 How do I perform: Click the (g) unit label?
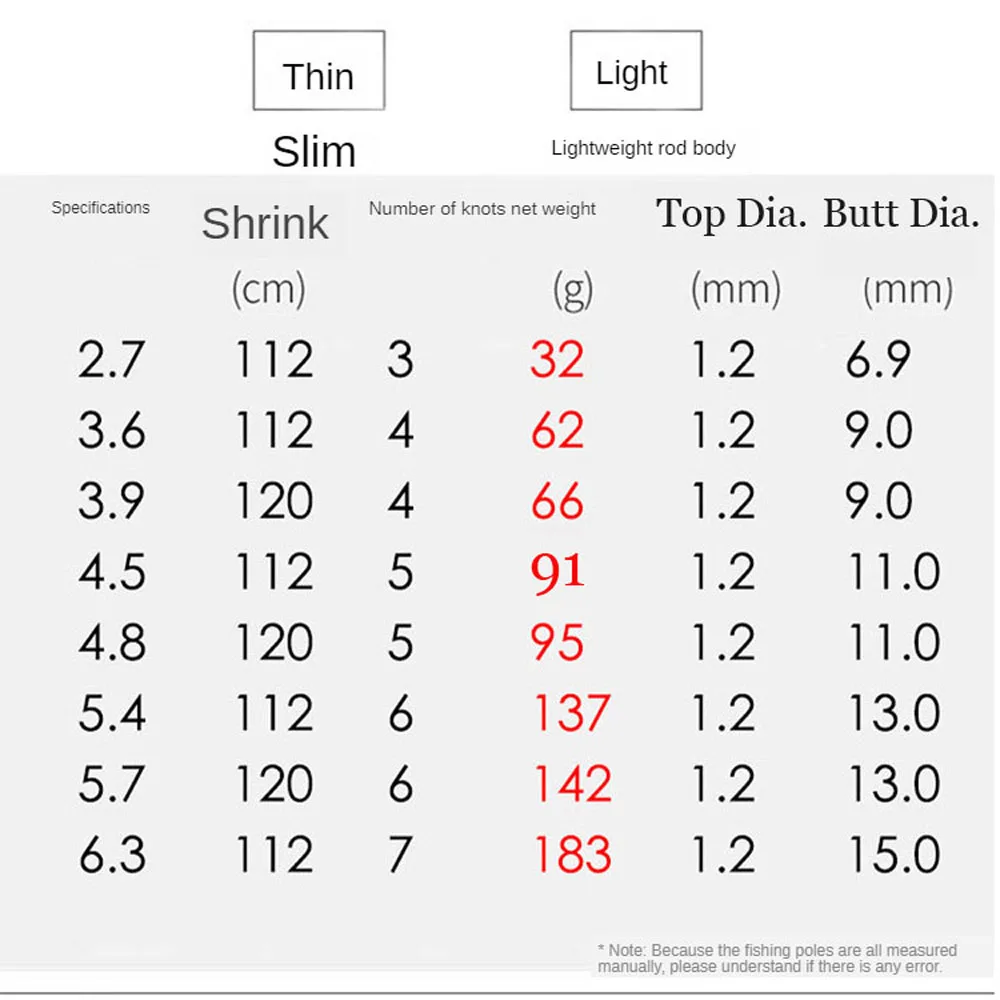pos(573,290)
